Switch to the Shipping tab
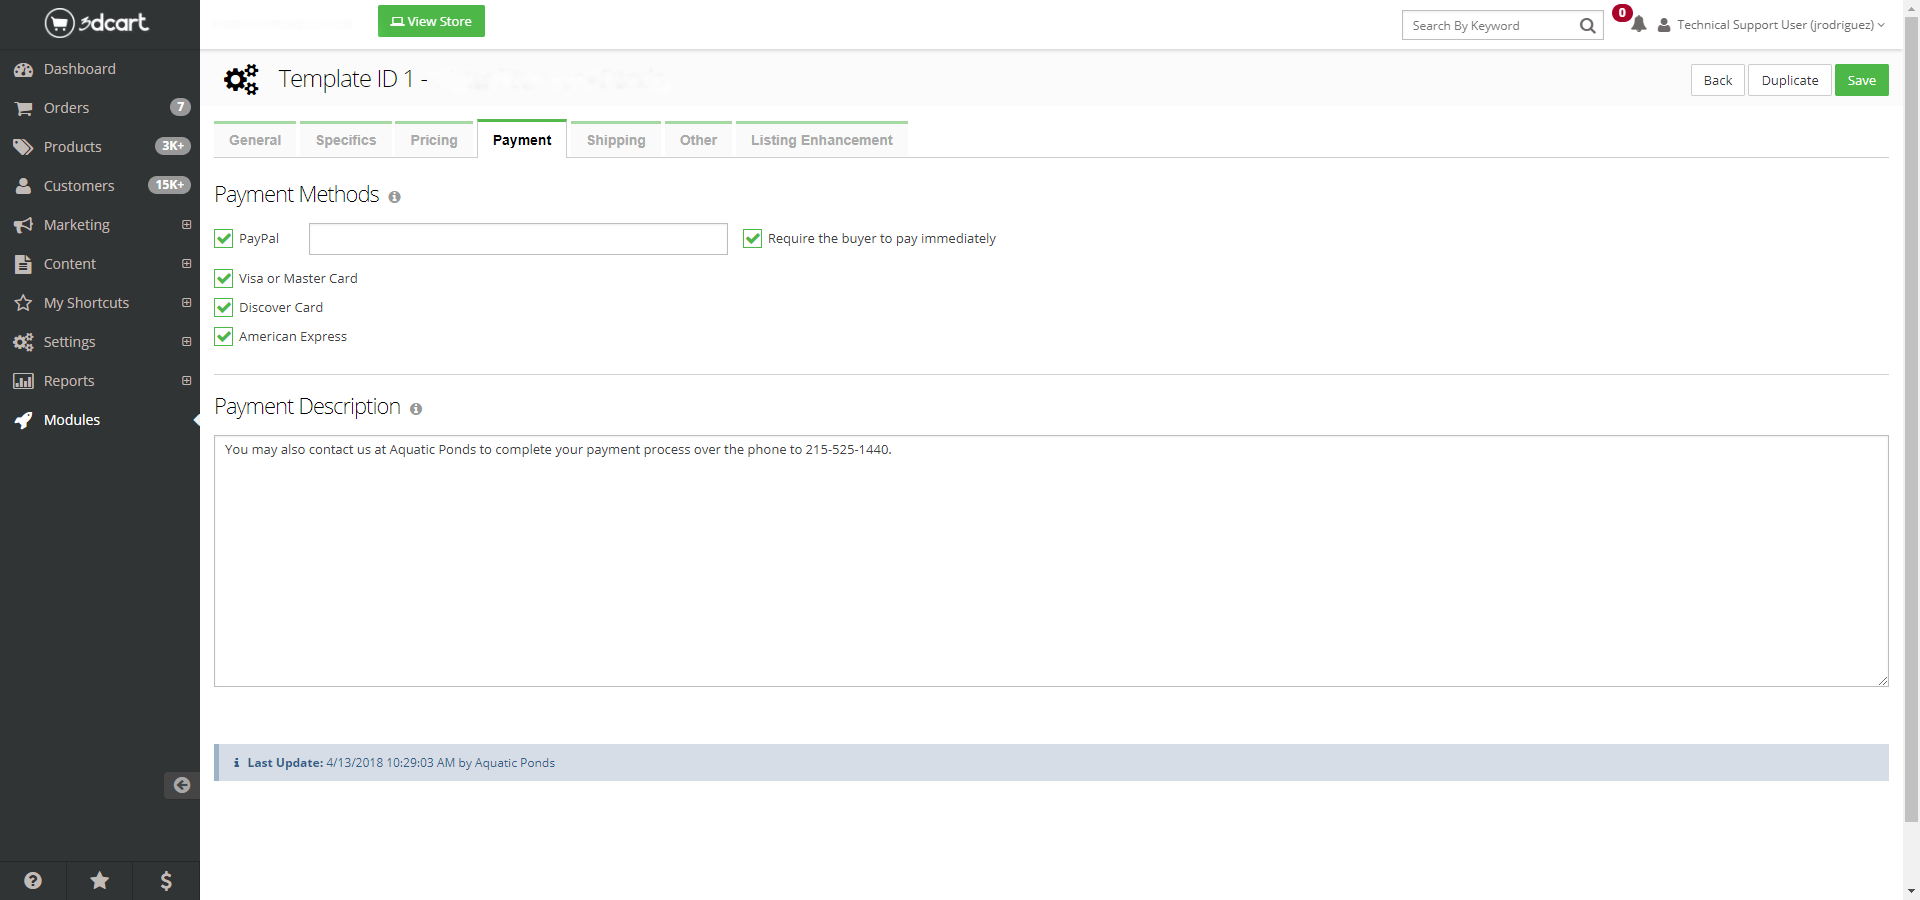 click(x=615, y=140)
